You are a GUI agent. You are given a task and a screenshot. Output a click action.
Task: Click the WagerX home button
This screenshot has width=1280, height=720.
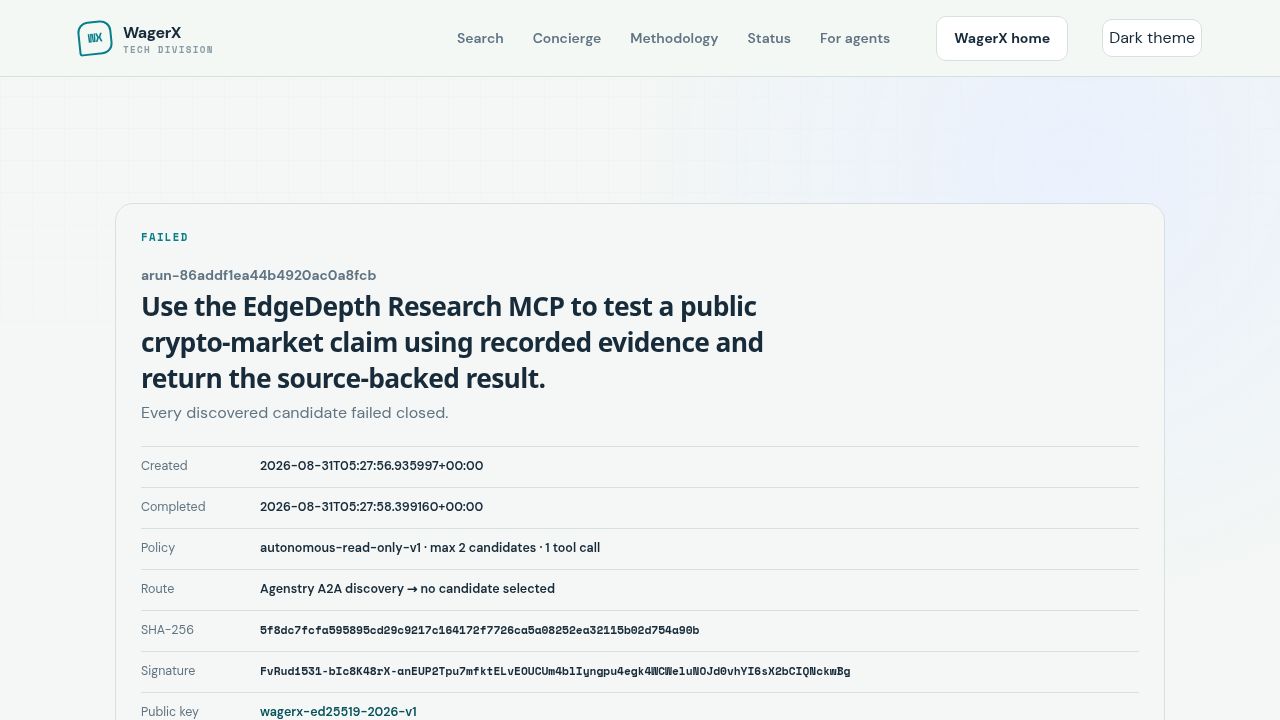(x=1002, y=38)
